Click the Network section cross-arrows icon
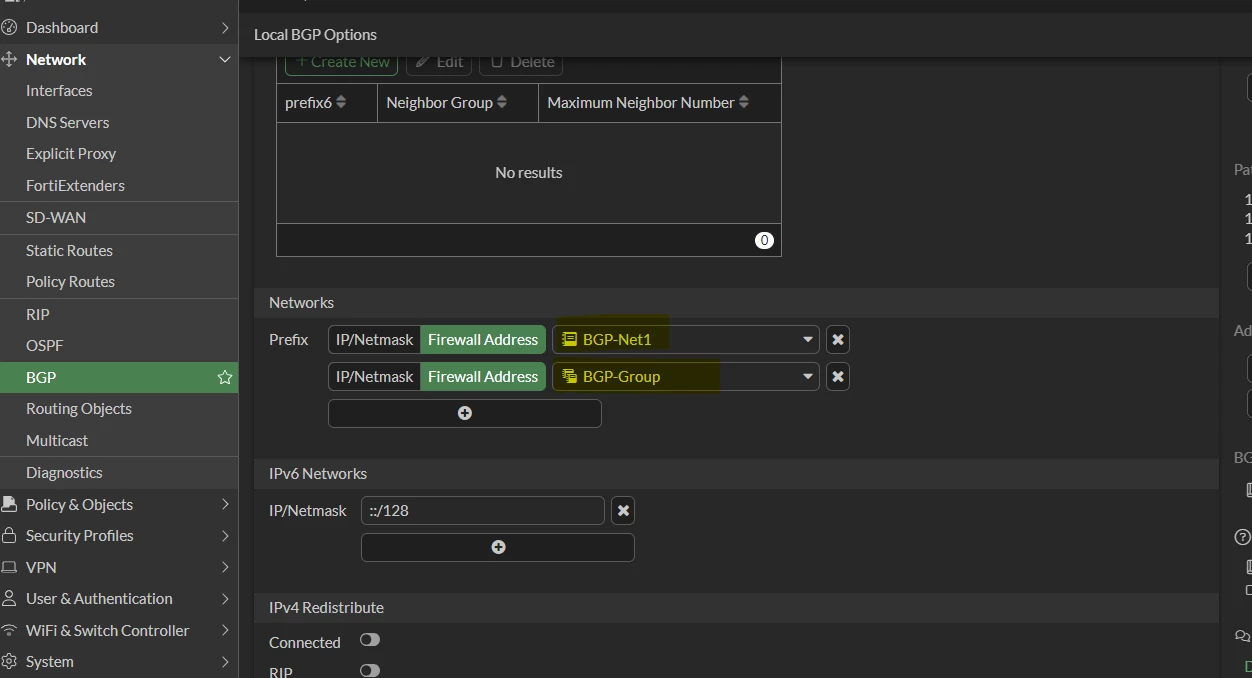 click(9, 59)
